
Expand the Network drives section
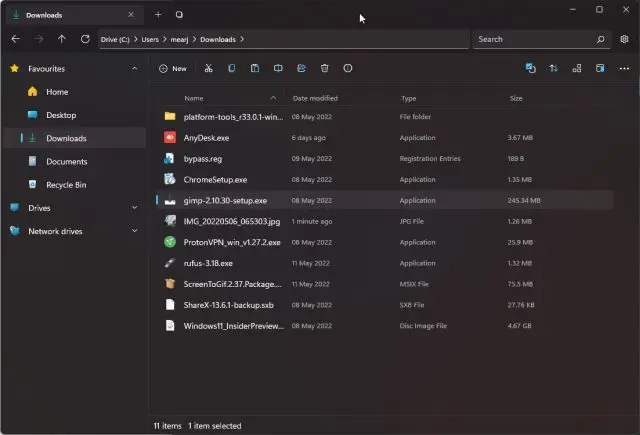tap(135, 231)
